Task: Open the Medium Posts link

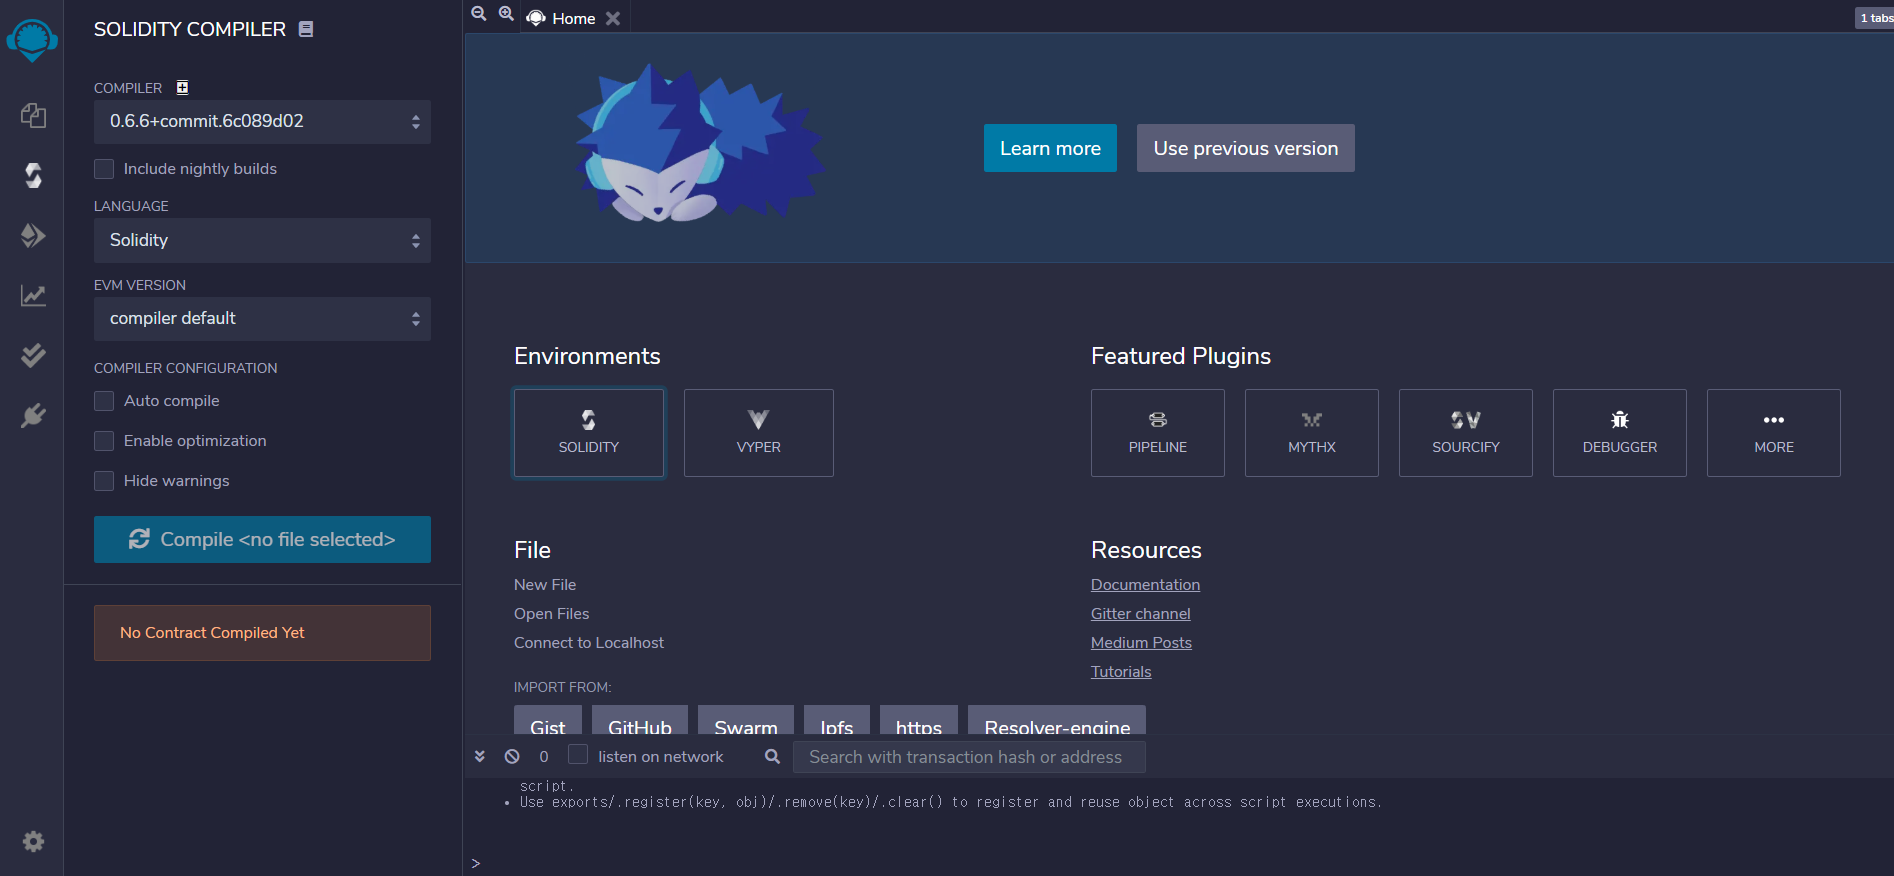Action: [x=1141, y=643]
